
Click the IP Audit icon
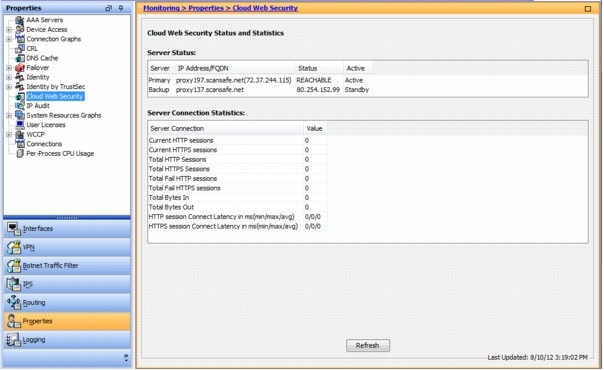click(x=20, y=105)
